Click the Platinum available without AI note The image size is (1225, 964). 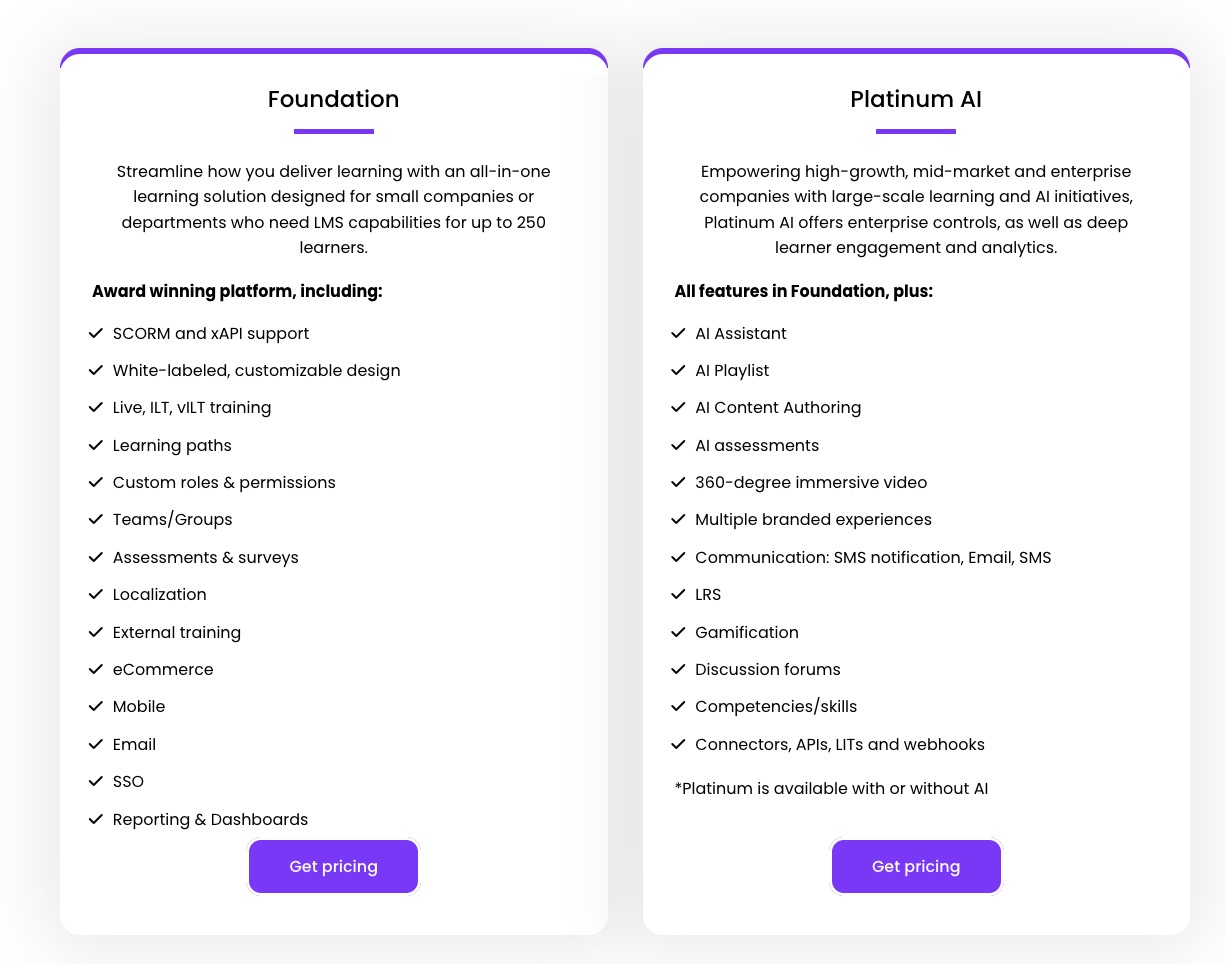click(x=831, y=788)
